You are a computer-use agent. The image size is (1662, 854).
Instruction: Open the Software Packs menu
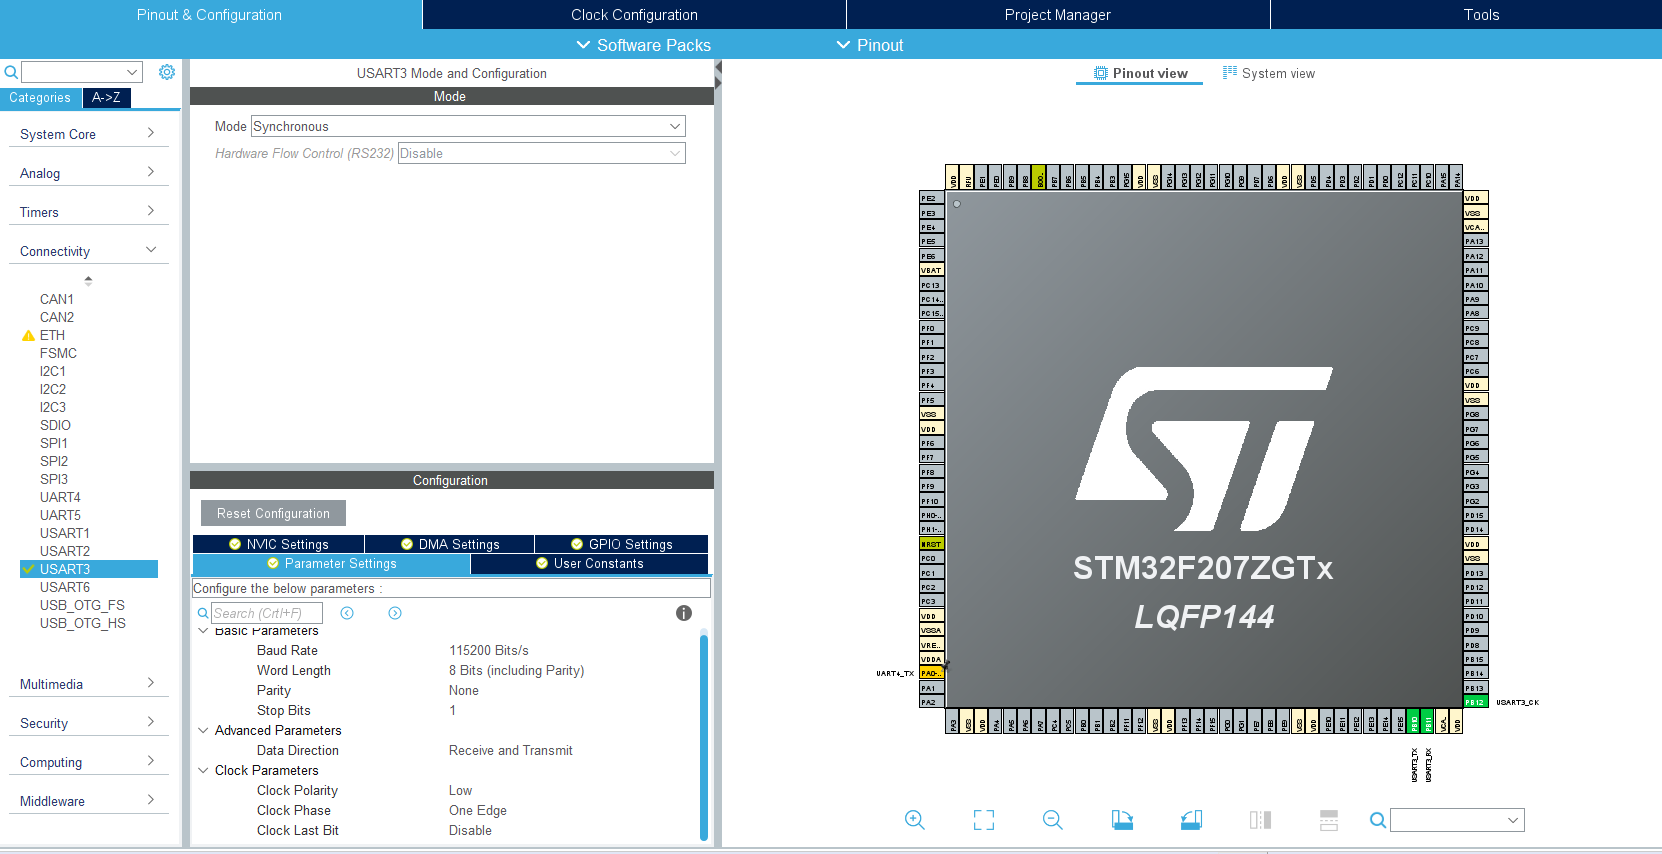(x=644, y=45)
